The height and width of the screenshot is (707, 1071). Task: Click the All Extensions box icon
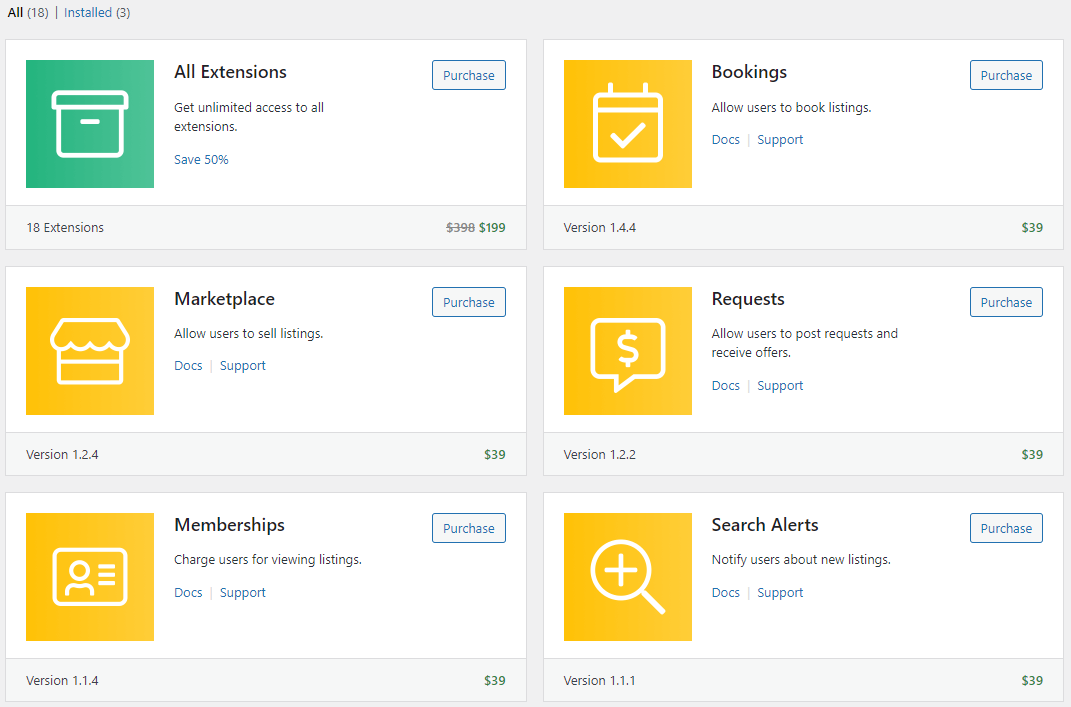point(89,124)
